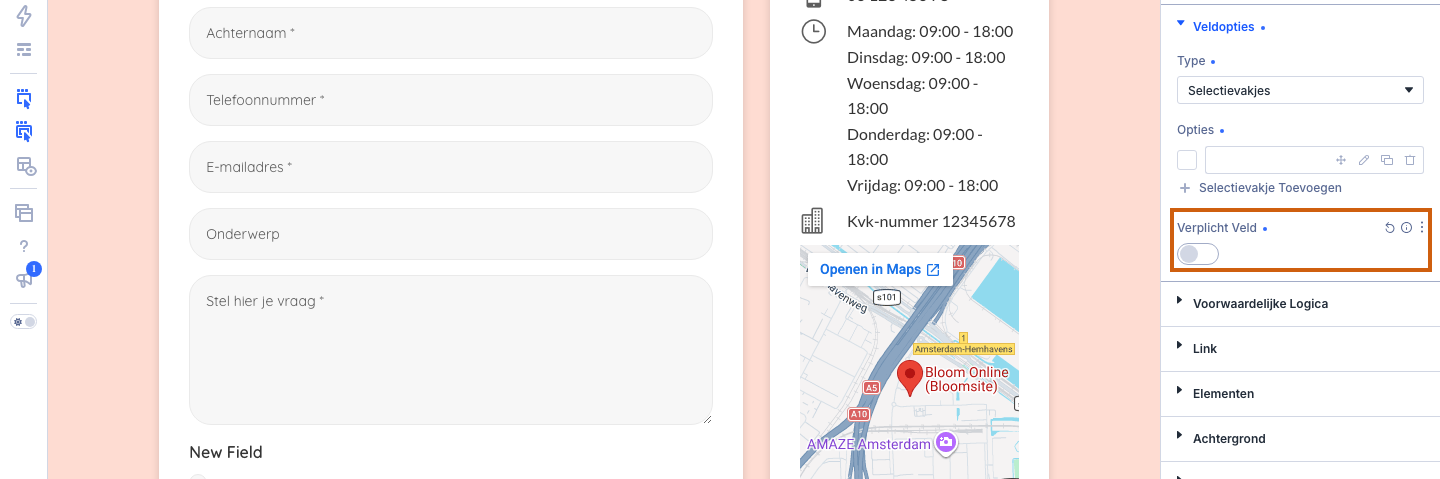
Task: Click the info icon beside Verplicht Veld
Action: [x=1406, y=228]
